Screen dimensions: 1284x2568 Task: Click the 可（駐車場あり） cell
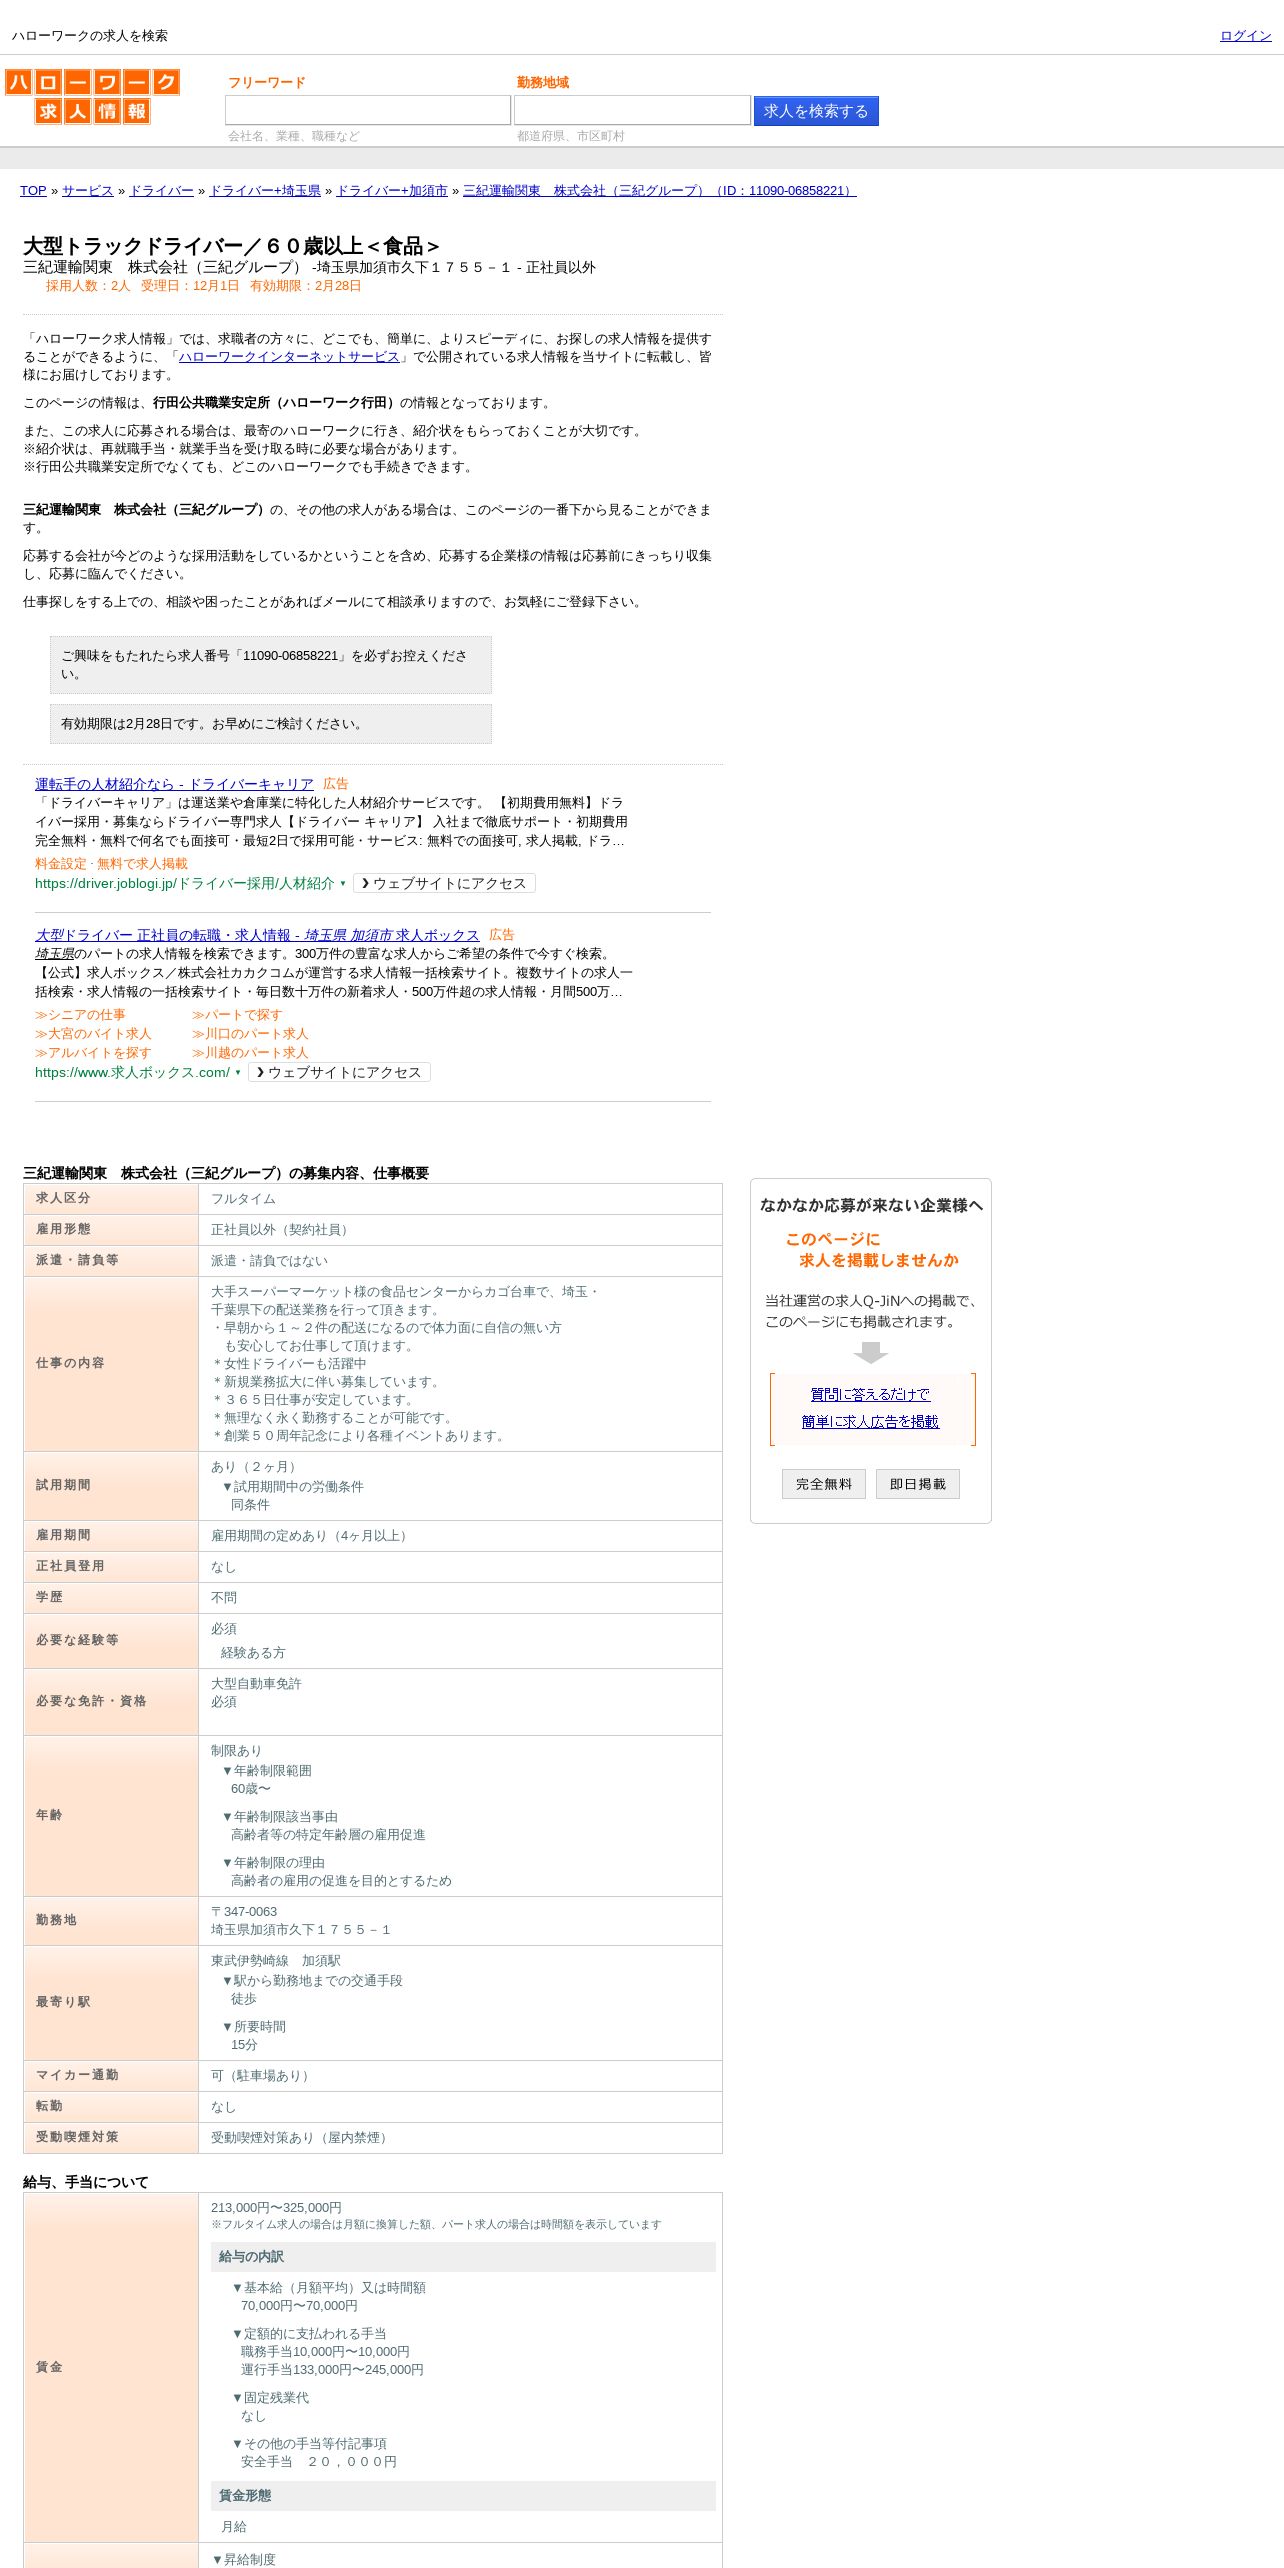[x=460, y=2076]
